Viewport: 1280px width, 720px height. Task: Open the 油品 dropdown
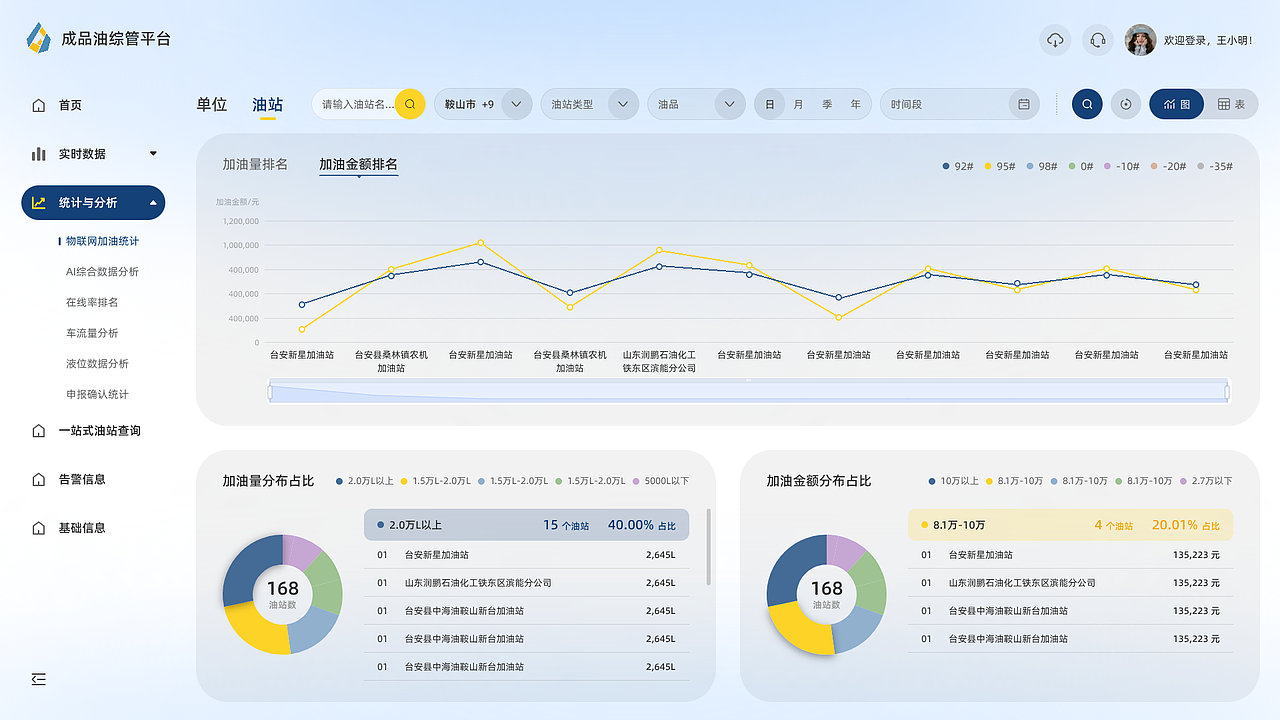pos(697,104)
